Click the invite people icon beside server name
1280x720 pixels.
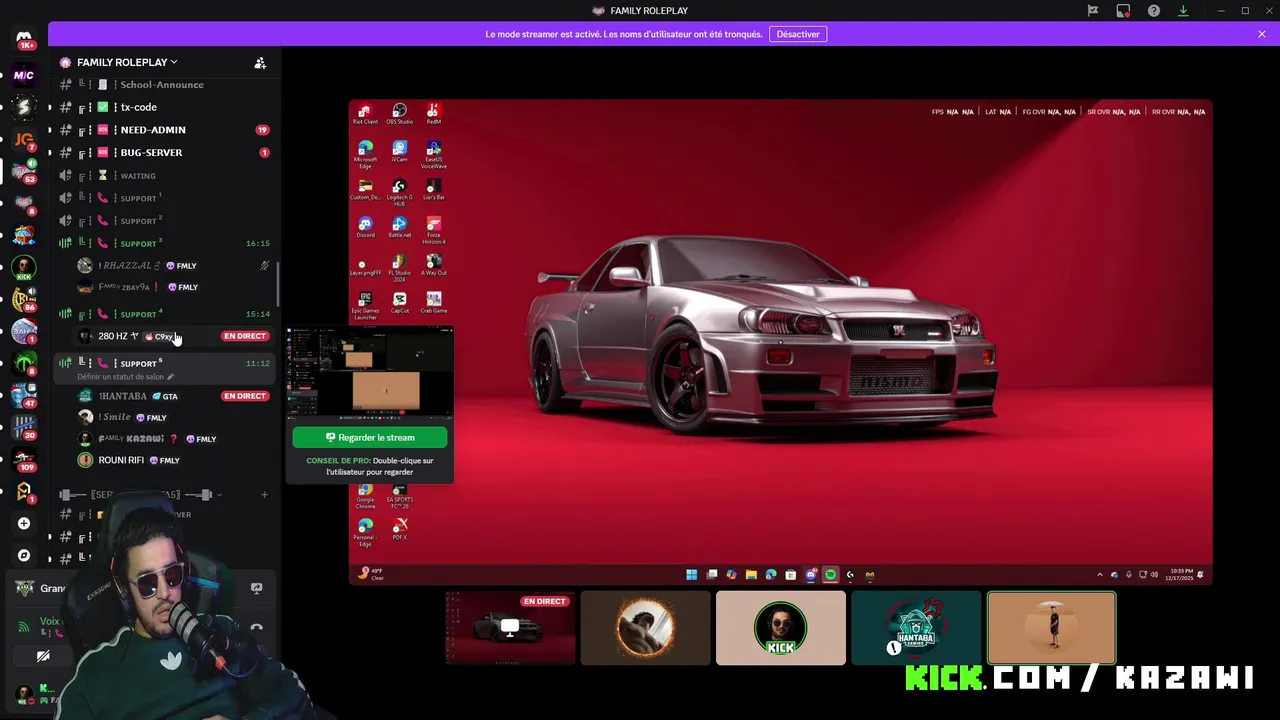coord(260,63)
